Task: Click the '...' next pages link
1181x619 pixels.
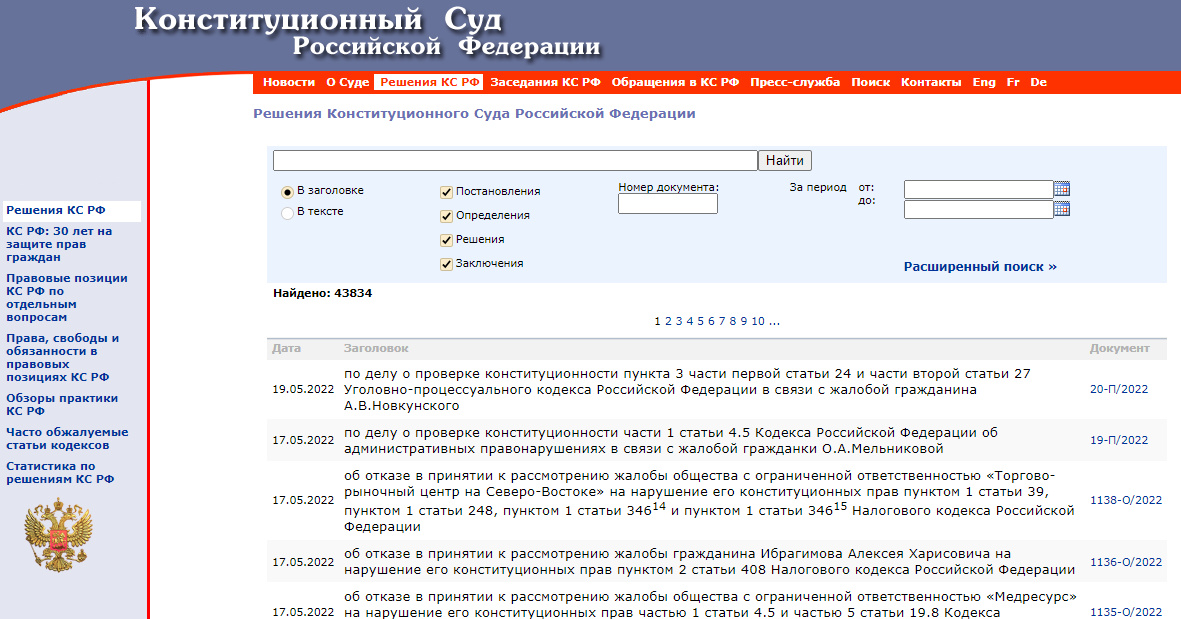Action: point(774,322)
